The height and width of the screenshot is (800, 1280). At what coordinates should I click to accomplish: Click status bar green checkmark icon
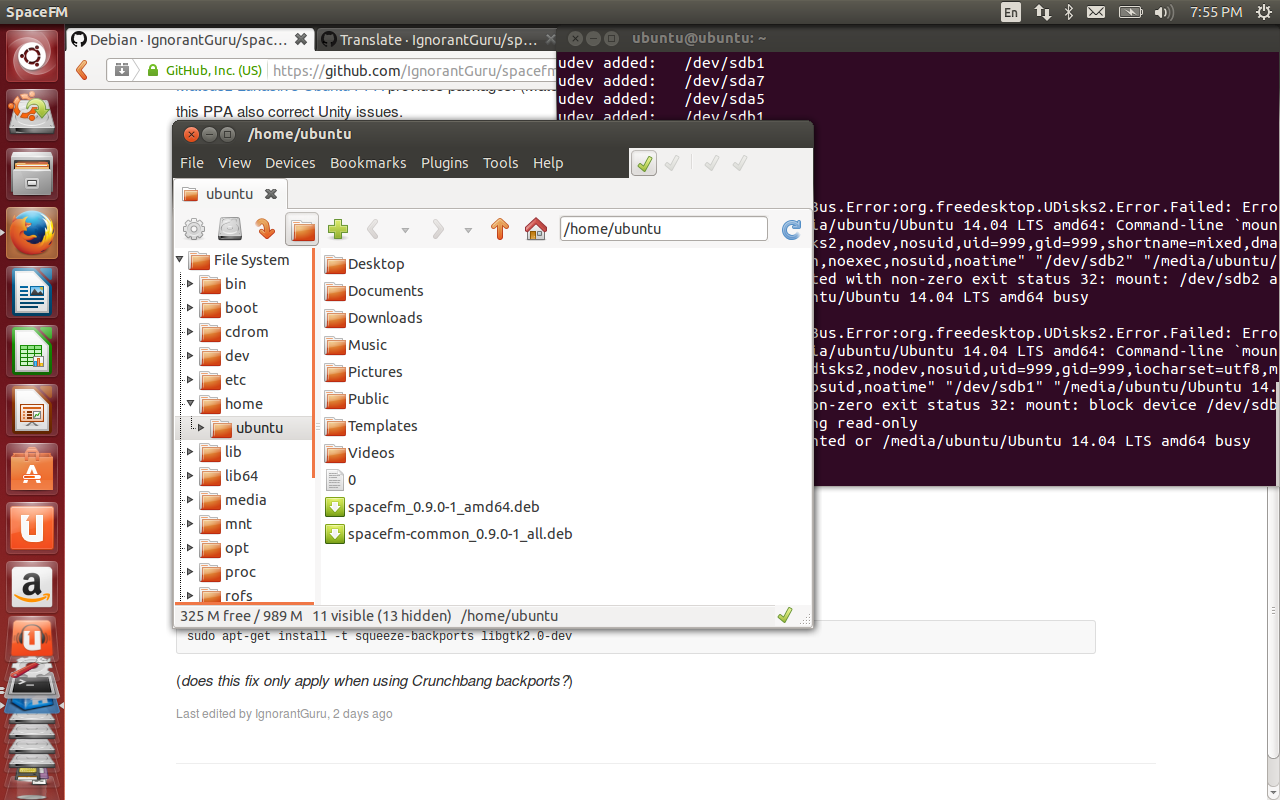(785, 615)
